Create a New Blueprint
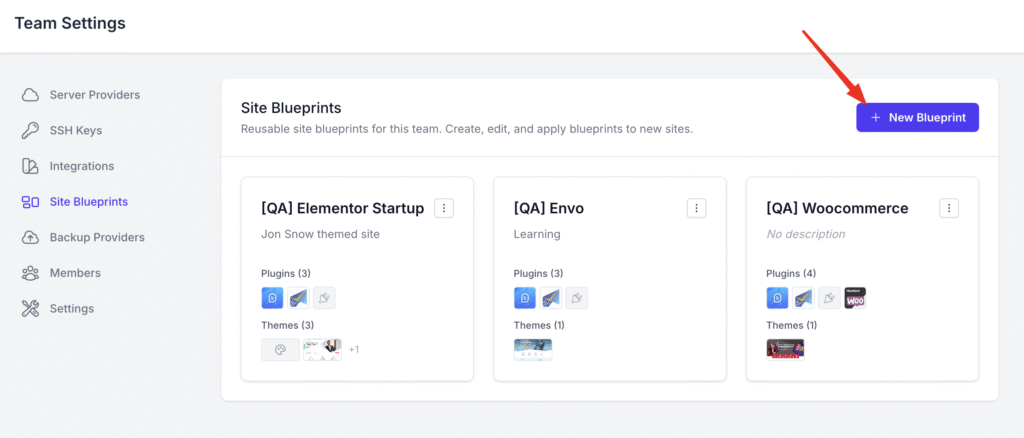Image resolution: width=1024 pixels, height=438 pixels. pos(918,117)
